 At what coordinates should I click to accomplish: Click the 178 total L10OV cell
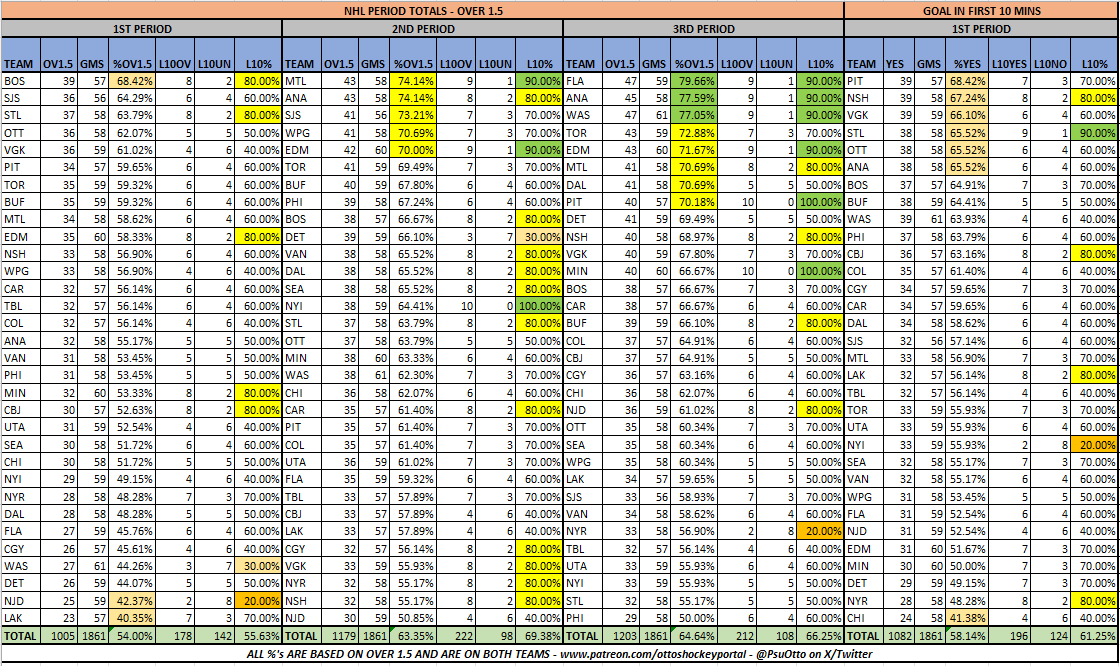click(x=175, y=635)
